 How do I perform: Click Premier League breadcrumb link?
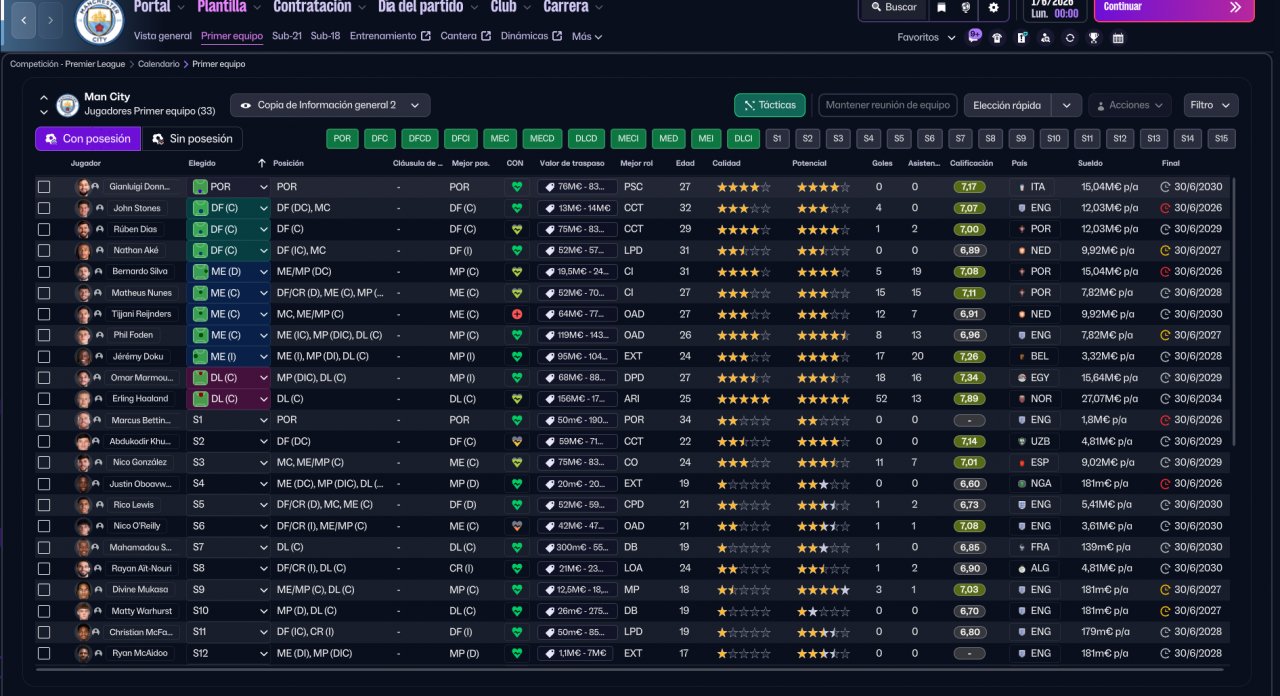[x=67, y=64]
